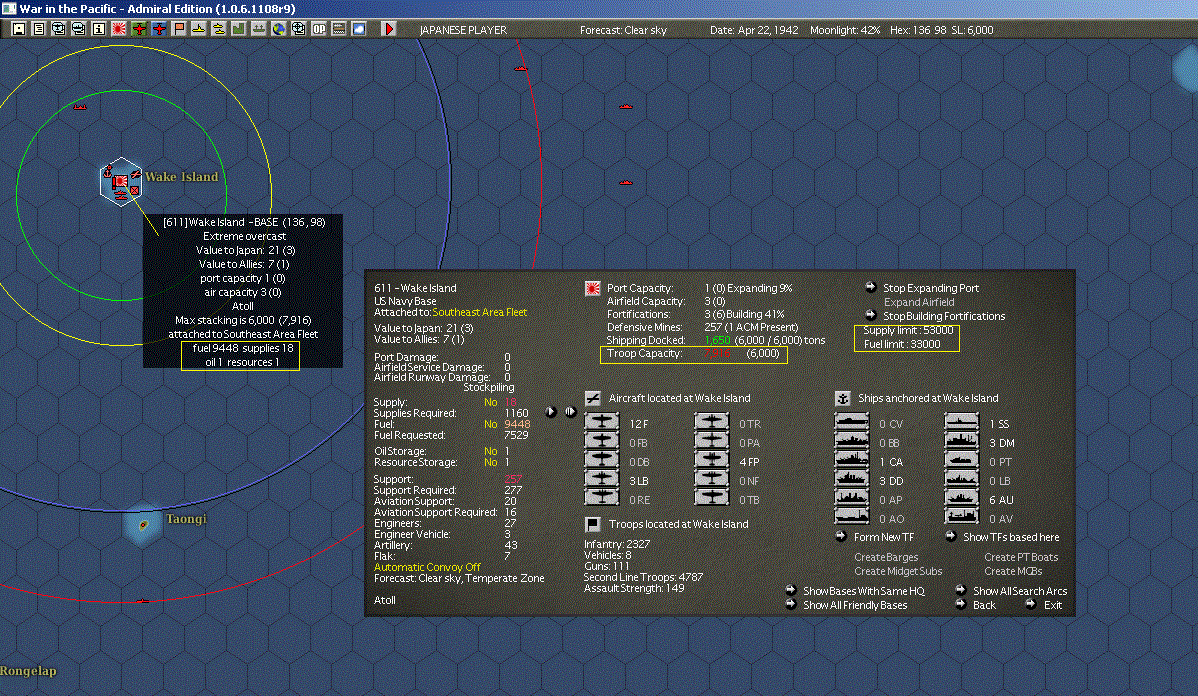Image resolution: width=1198 pixels, height=696 pixels.
Task: Click 'Forecast: Clear sky' in top status bar
Action: (x=623, y=30)
